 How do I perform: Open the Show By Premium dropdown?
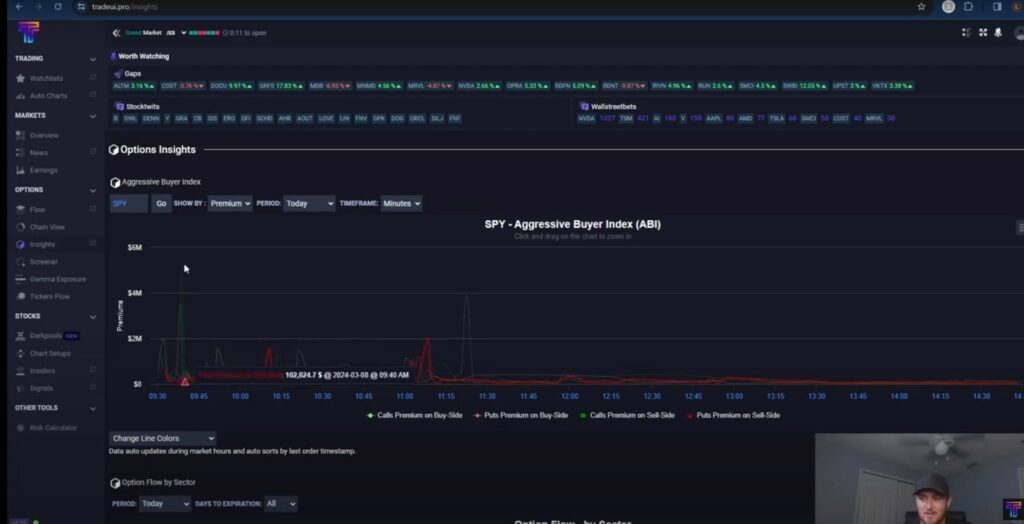pyautogui.click(x=230, y=204)
